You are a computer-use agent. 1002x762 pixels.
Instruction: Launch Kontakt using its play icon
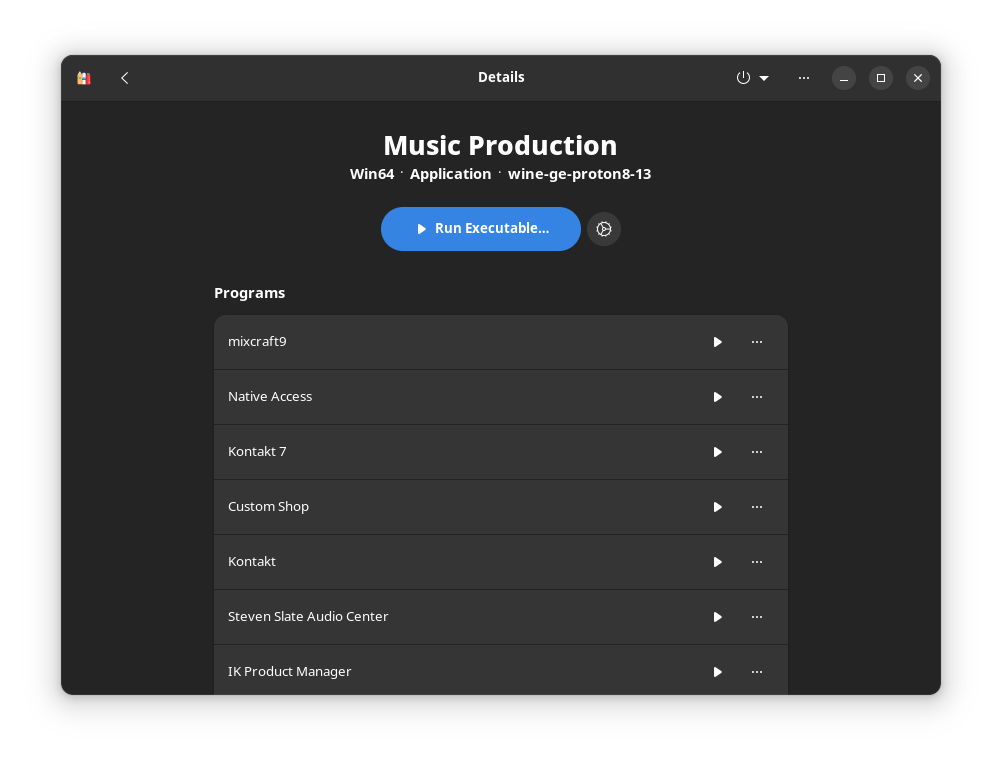717,562
